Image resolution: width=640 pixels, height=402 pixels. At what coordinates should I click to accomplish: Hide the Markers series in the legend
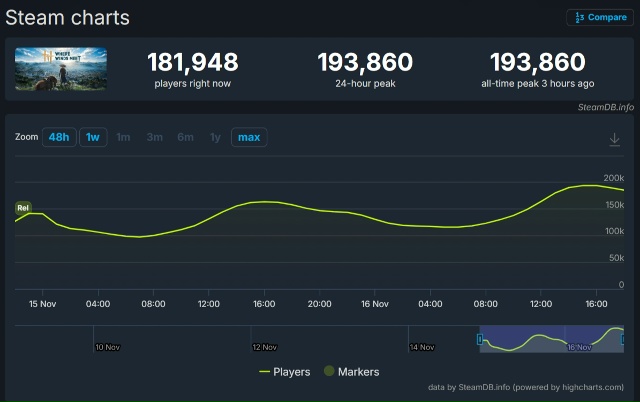(x=351, y=372)
